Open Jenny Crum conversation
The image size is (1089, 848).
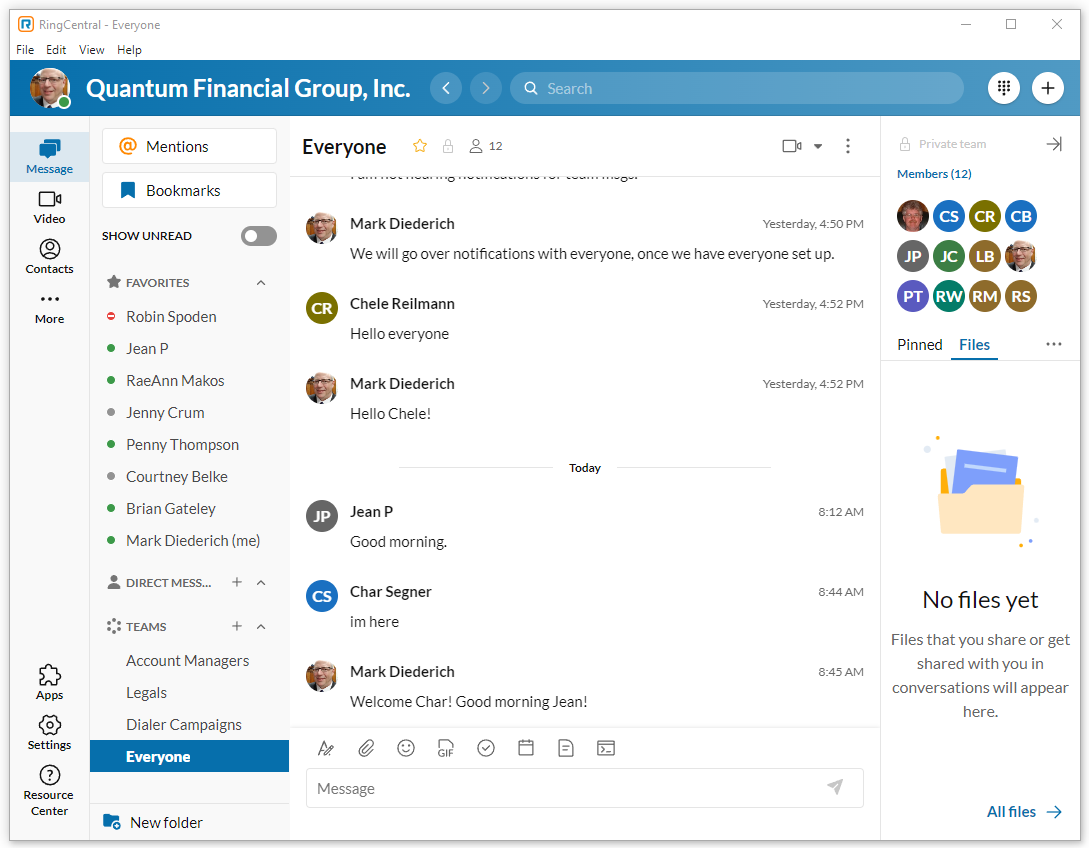click(190, 413)
